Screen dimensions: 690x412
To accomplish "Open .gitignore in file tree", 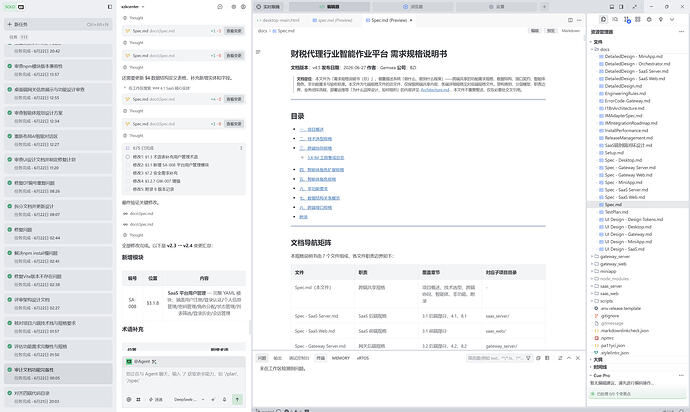I will coord(609,316).
